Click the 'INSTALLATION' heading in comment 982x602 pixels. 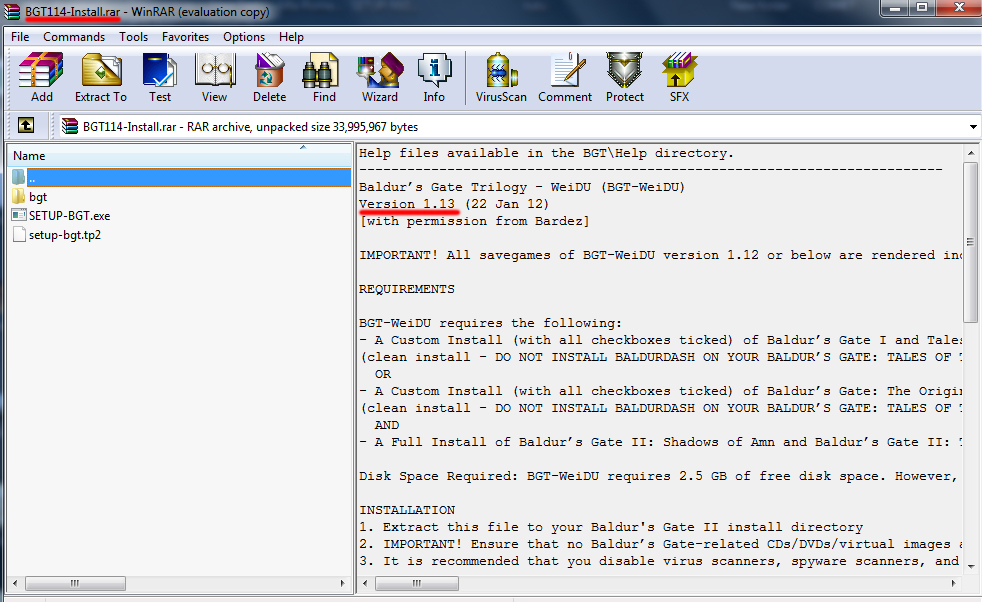[407, 510]
